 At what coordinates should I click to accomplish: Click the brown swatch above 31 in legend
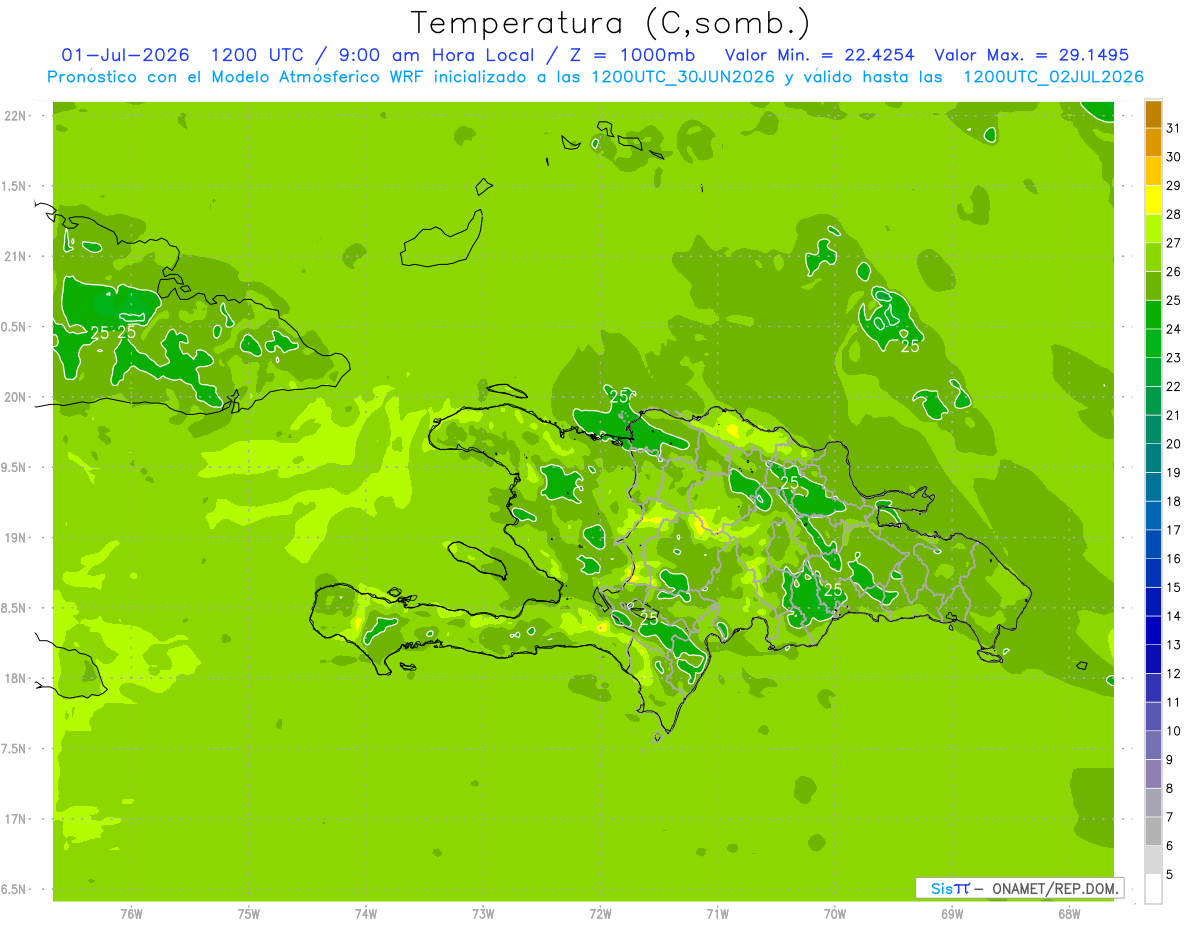click(1153, 114)
